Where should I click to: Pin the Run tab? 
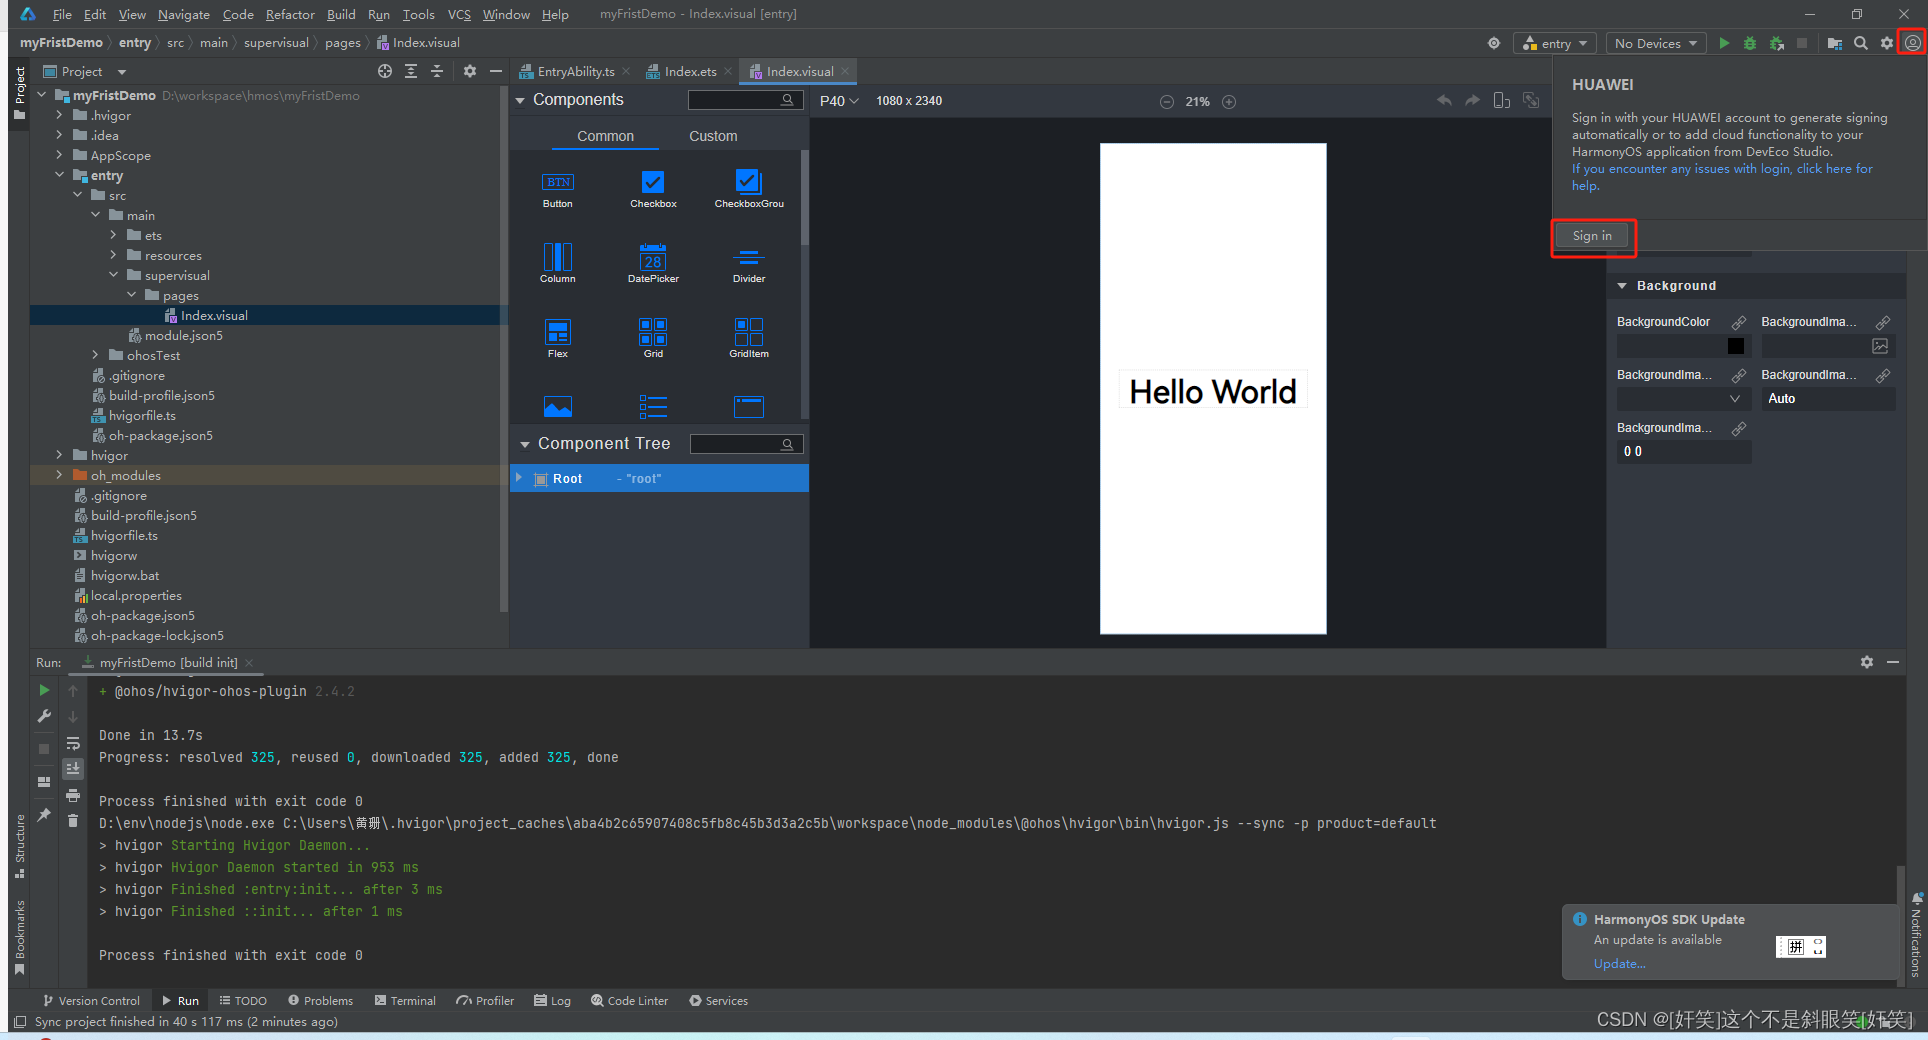tap(44, 815)
